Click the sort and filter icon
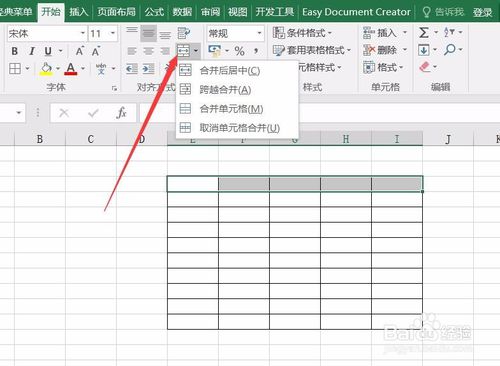Screen dimensions: 500x366 (x=449, y=32)
